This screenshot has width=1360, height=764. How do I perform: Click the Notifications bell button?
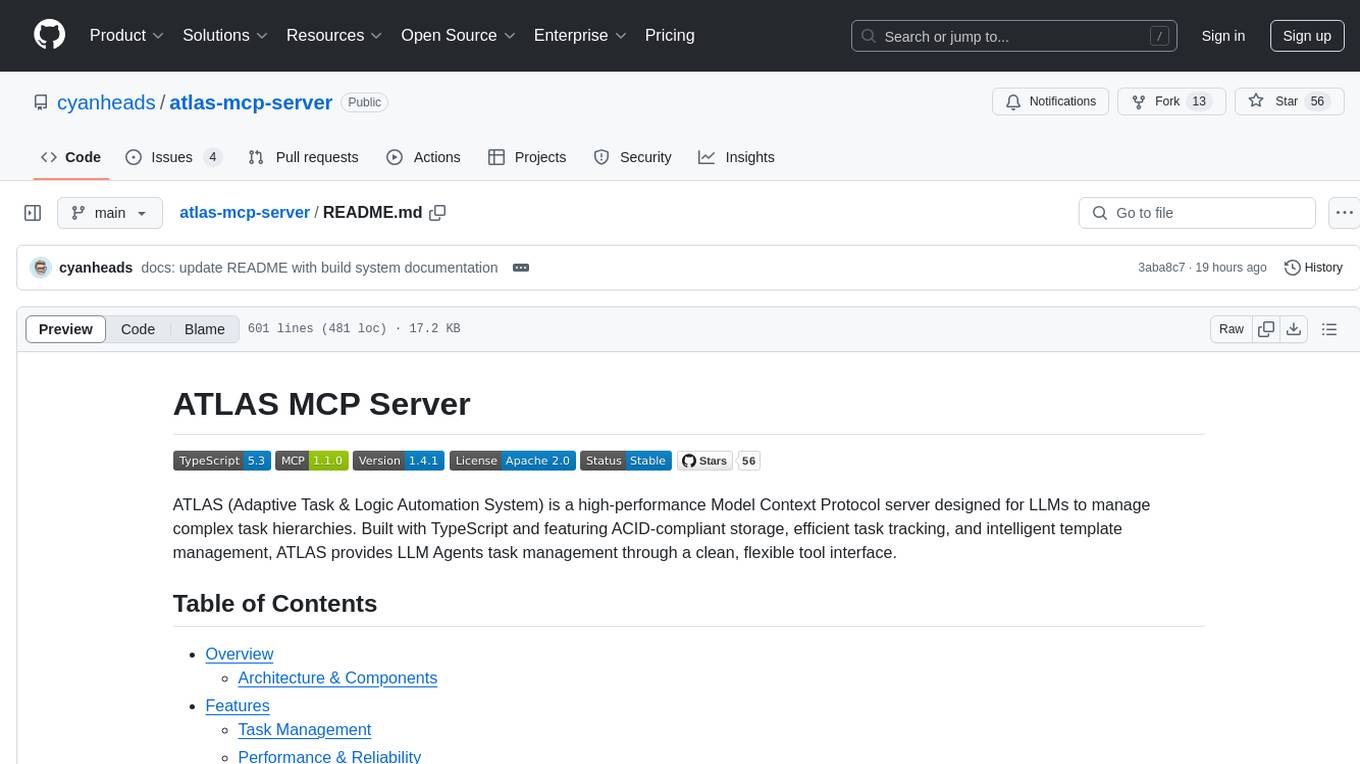pyautogui.click(x=1050, y=101)
